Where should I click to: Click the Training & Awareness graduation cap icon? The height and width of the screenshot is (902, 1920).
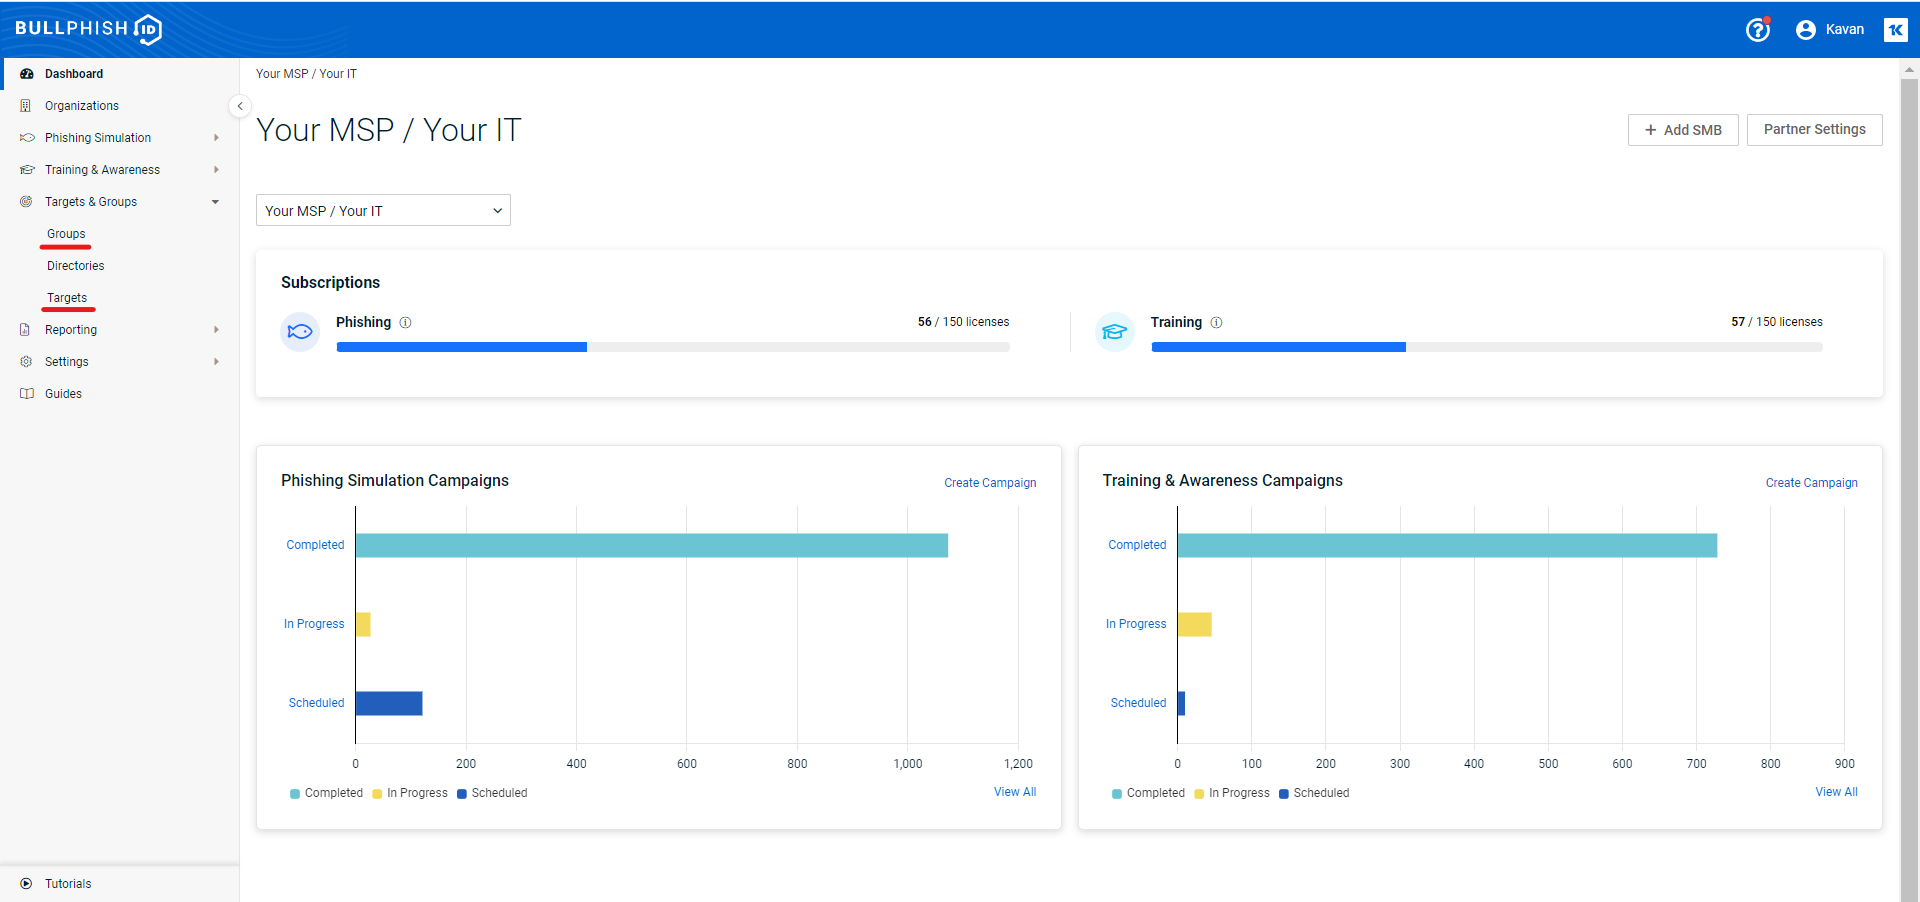click(x=27, y=170)
